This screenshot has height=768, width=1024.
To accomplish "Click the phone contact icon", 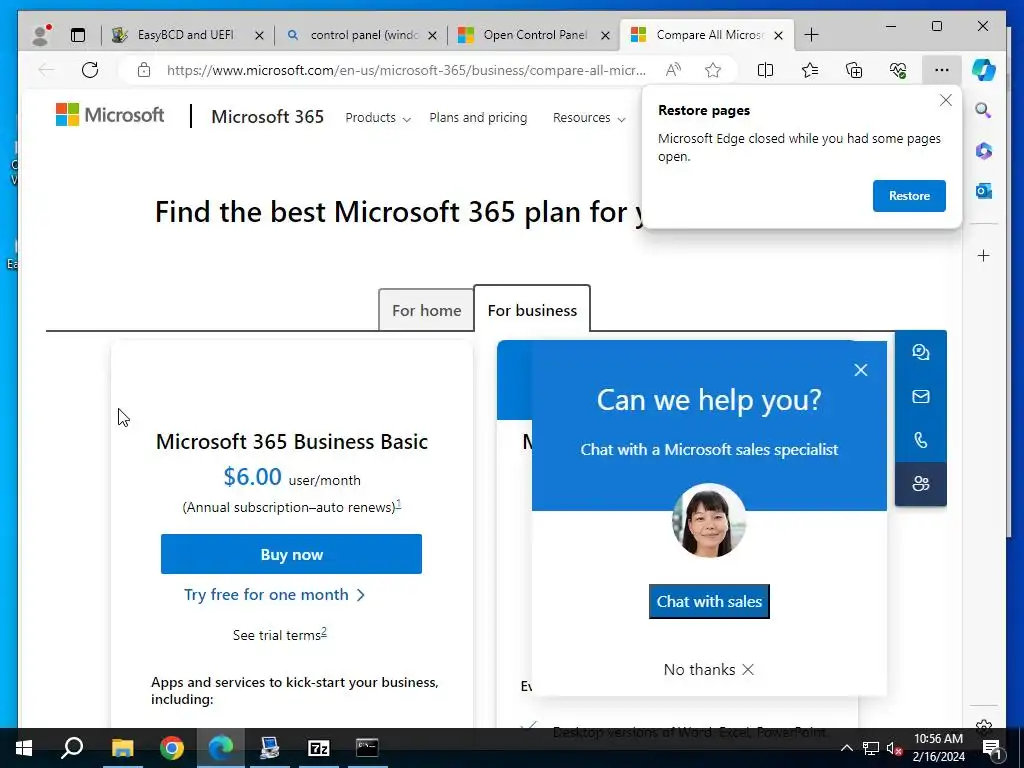I will click(x=921, y=440).
